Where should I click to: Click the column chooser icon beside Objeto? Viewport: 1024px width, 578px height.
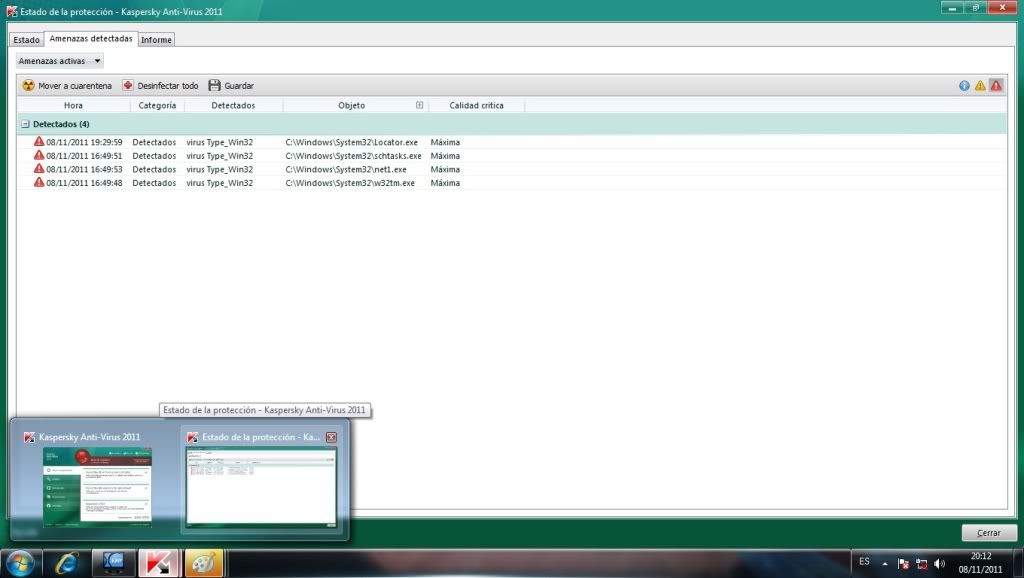pos(419,105)
